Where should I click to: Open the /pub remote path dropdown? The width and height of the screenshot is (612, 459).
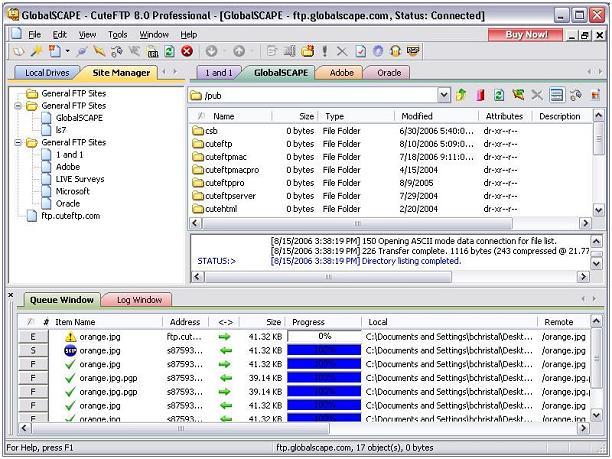click(x=443, y=95)
